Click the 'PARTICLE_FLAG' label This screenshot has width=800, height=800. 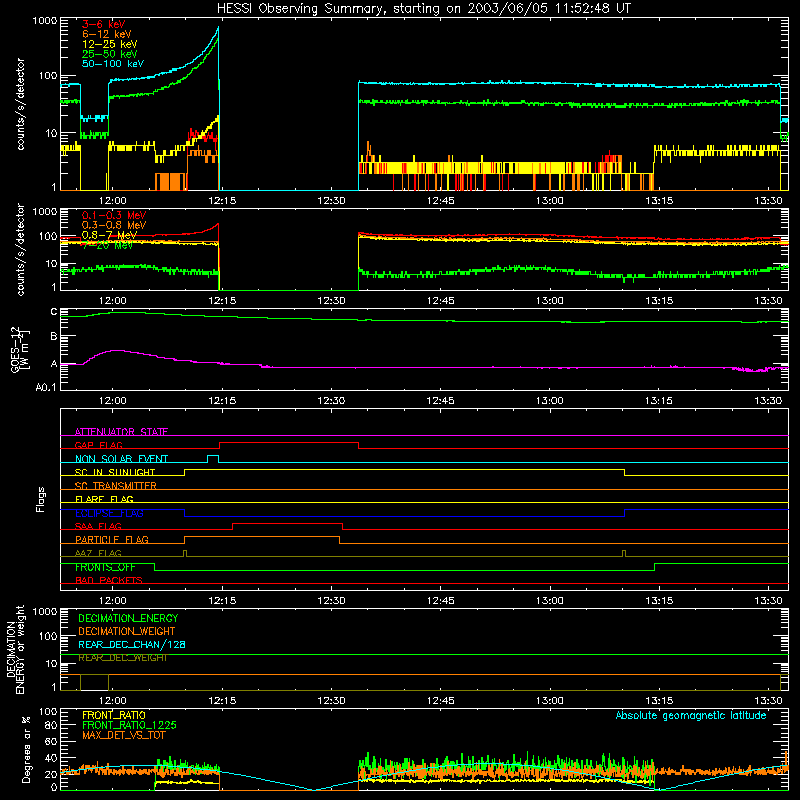click(112, 540)
